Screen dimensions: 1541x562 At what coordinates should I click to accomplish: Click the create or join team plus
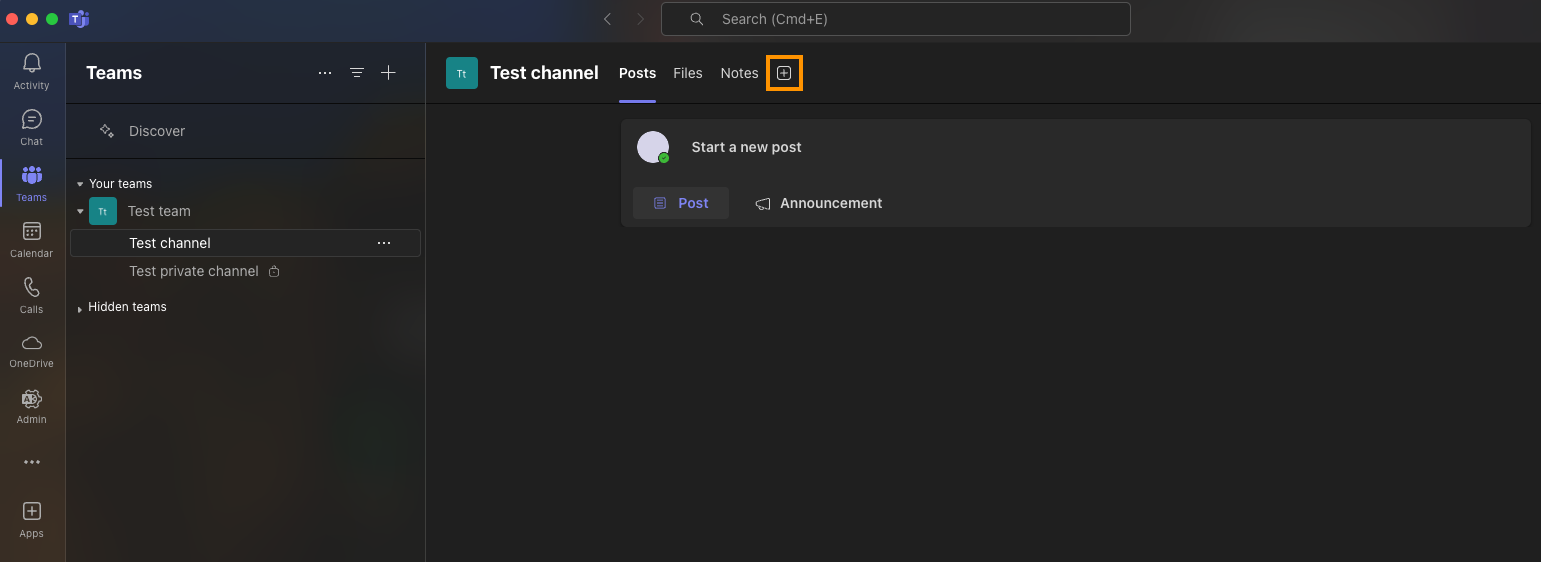coord(389,73)
